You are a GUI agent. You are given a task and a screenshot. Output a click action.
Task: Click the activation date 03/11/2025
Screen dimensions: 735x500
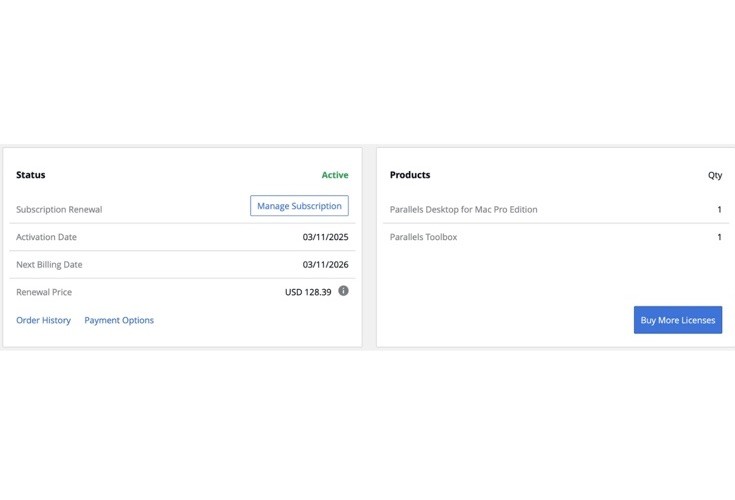point(325,237)
